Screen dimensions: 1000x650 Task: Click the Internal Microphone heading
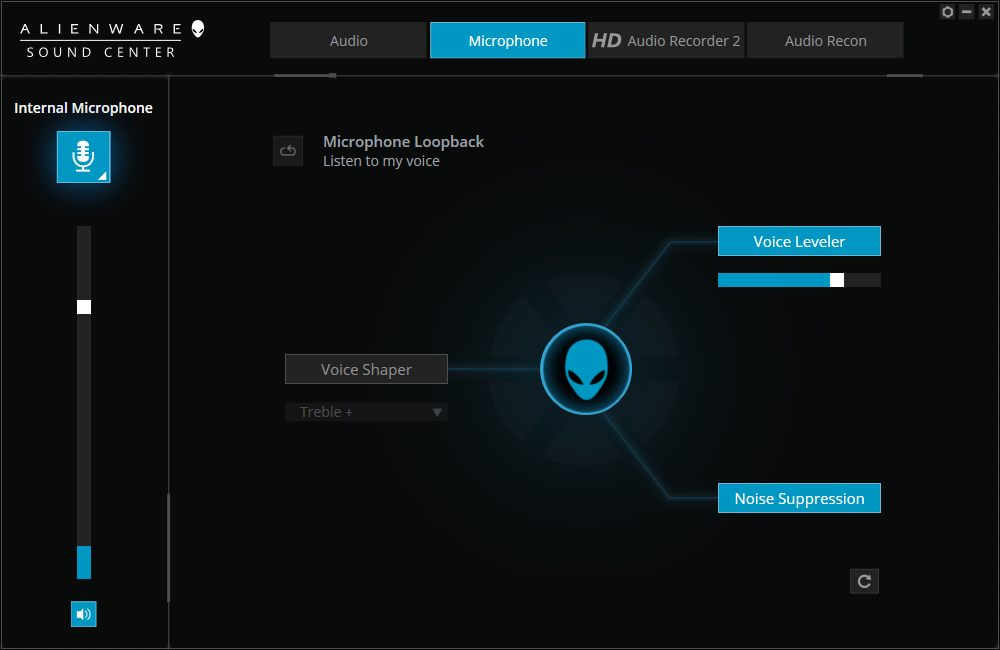[x=84, y=108]
